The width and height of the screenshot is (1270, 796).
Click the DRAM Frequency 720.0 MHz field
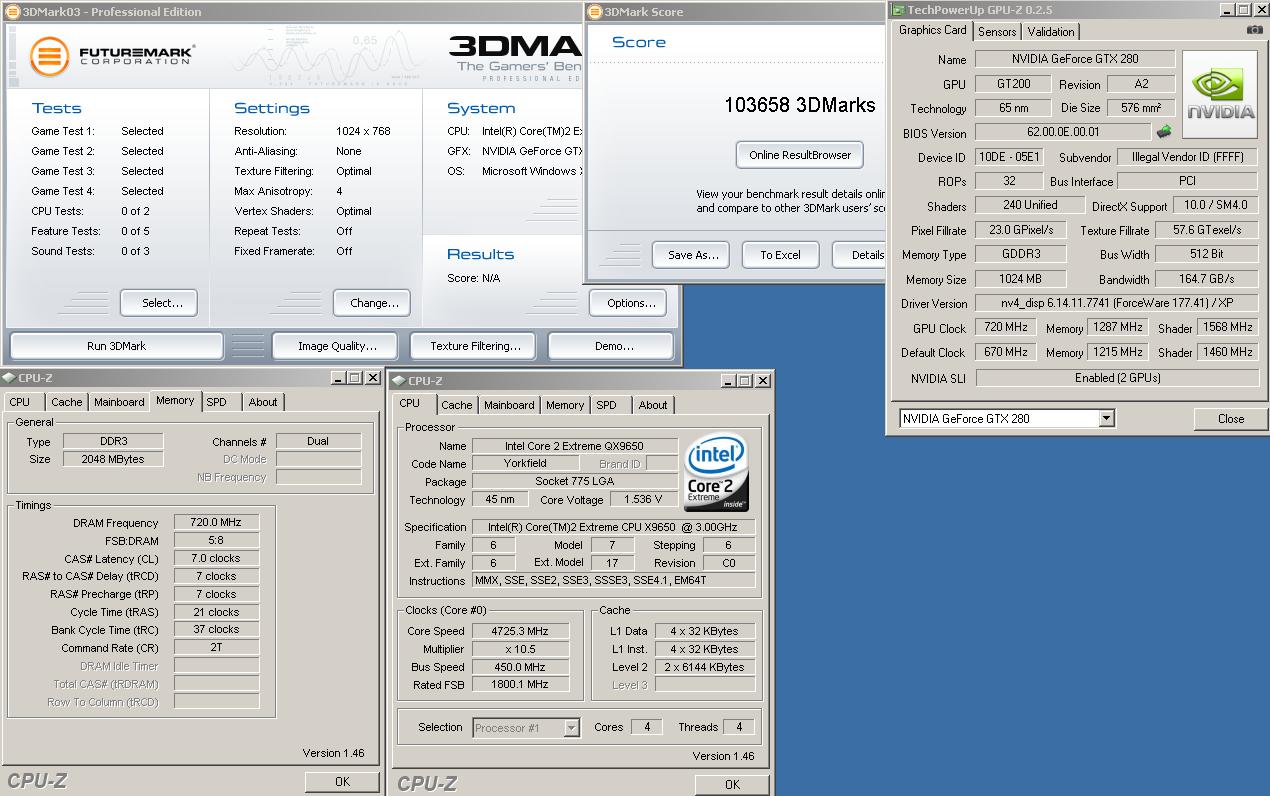[216, 522]
